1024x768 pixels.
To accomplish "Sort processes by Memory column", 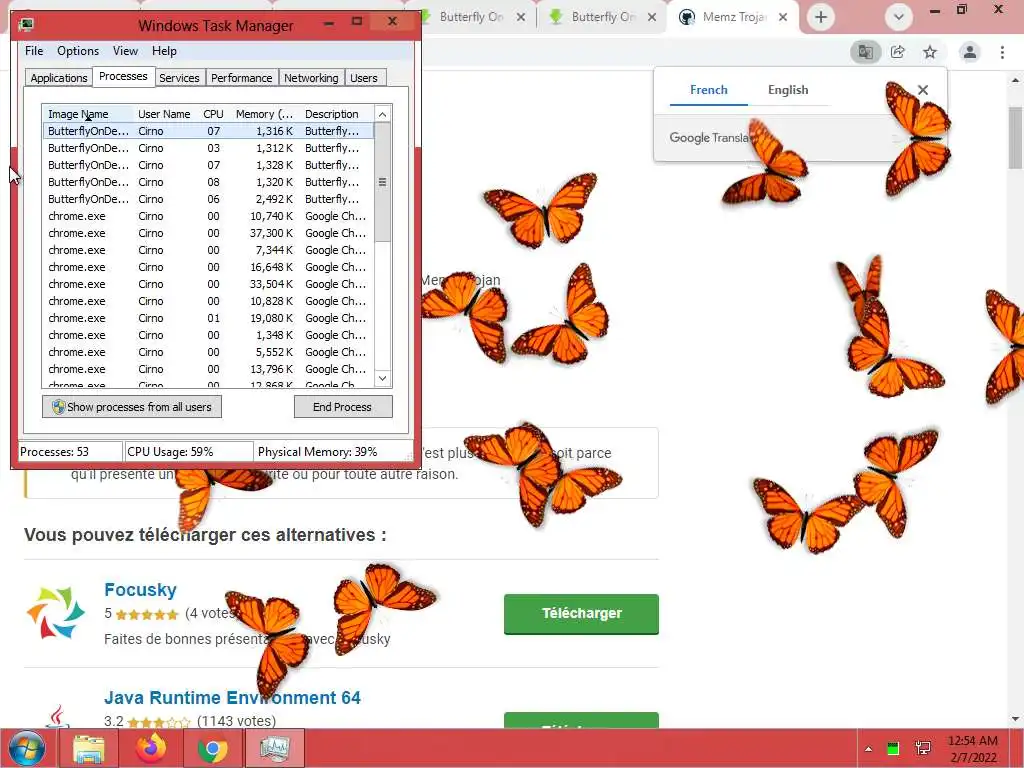I will pos(264,114).
